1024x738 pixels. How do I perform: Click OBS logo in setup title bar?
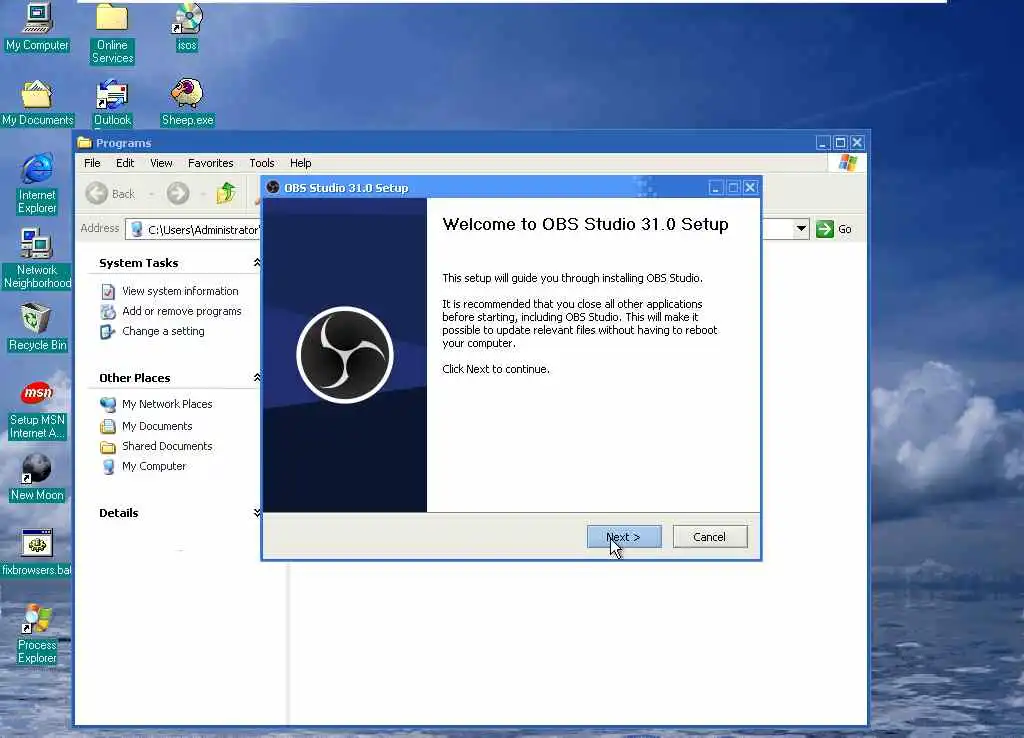[x=273, y=187]
